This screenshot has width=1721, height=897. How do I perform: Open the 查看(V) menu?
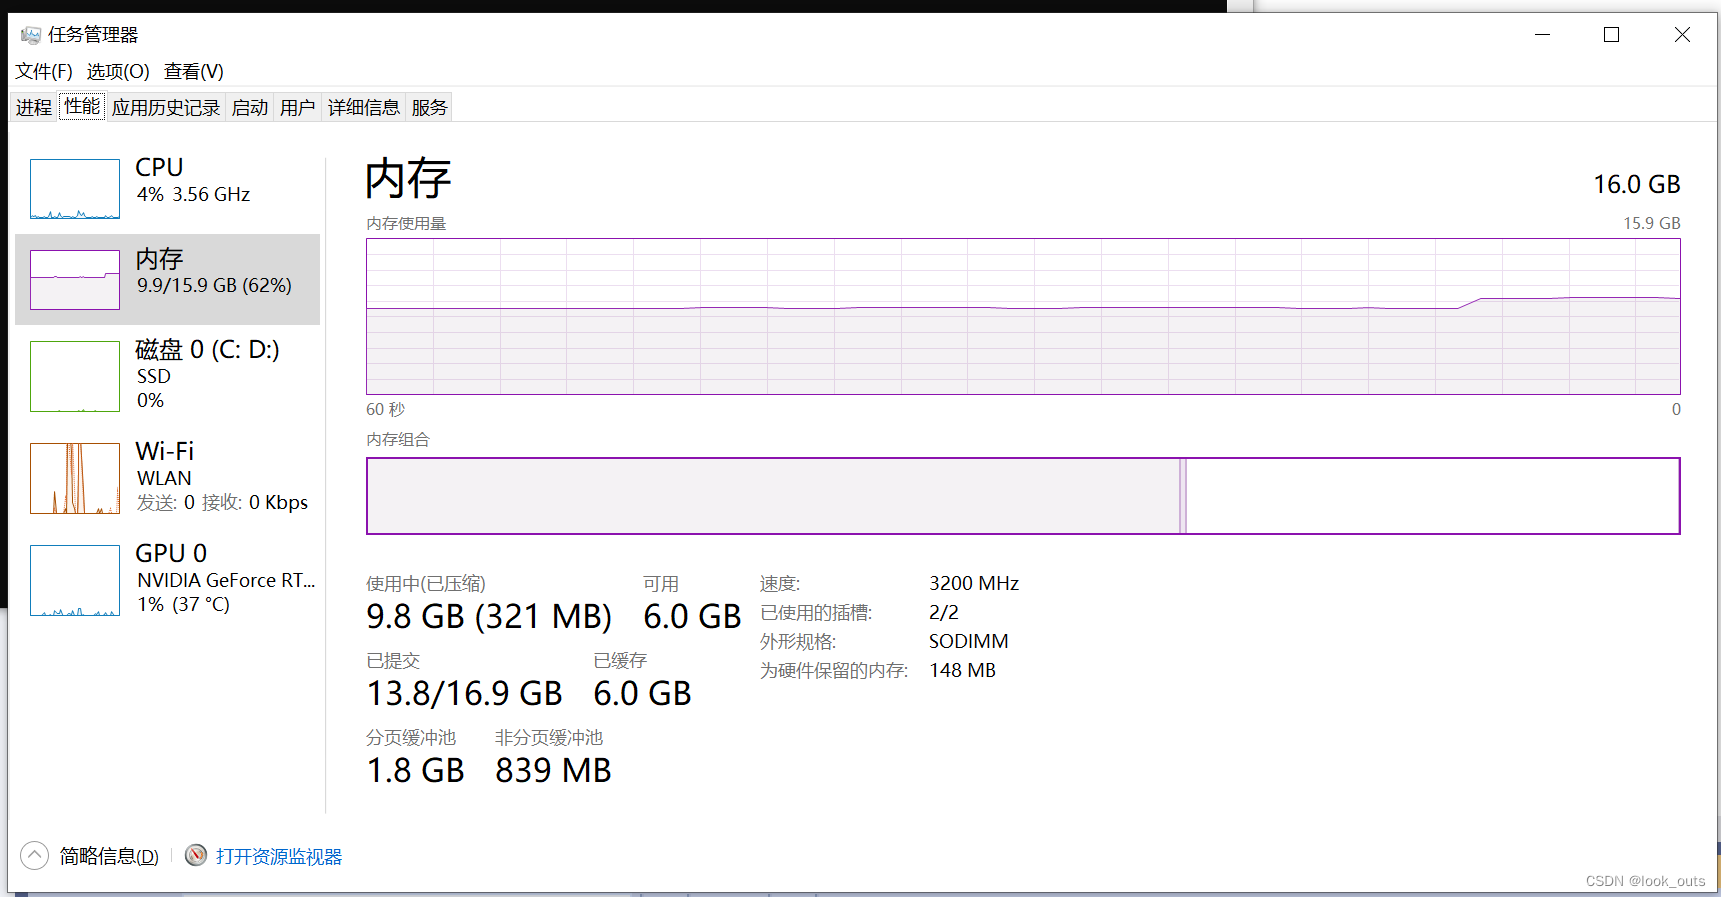(194, 72)
